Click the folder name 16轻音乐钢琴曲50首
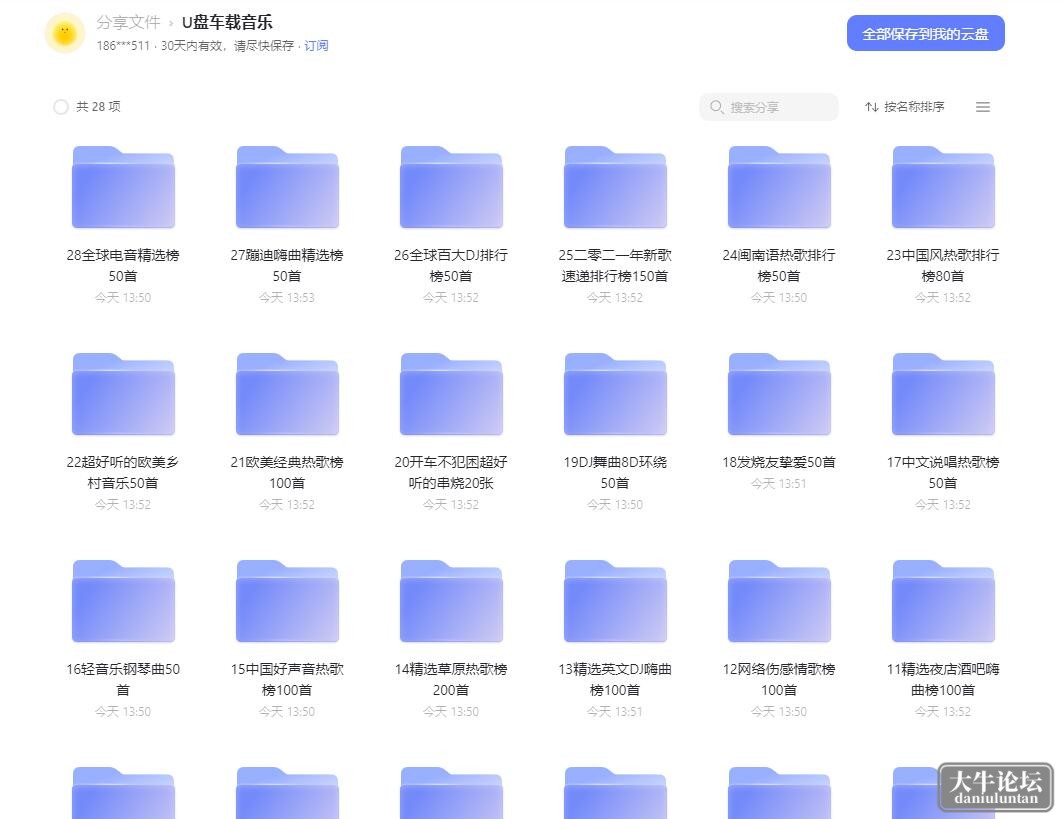1061x819 pixels. [123, 680]
